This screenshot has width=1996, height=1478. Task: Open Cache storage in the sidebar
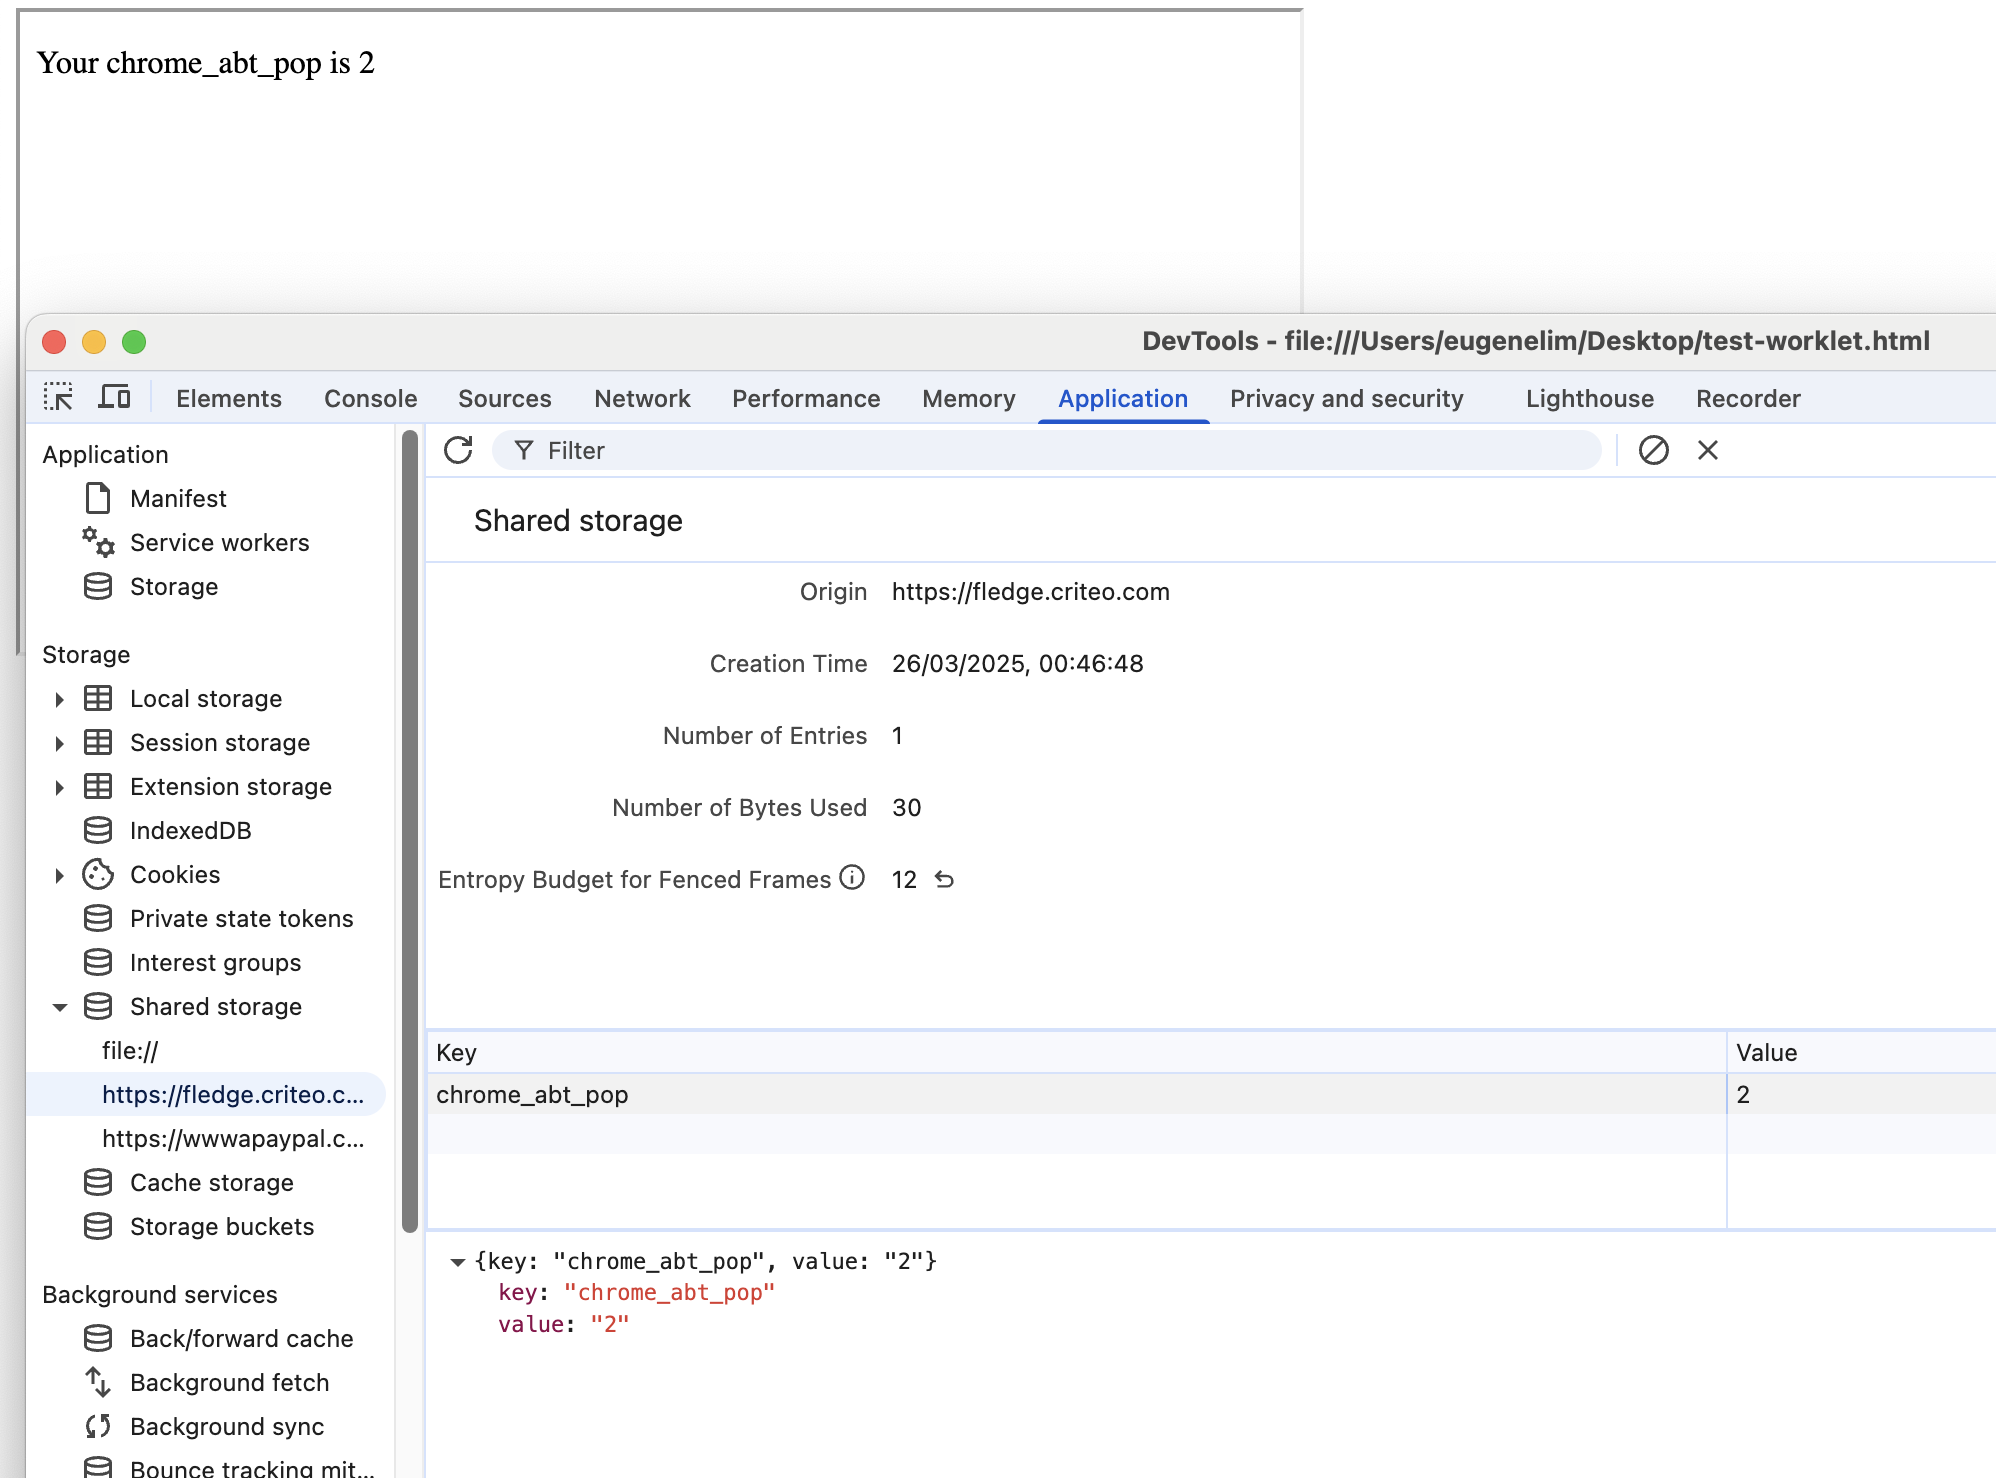211,1182
